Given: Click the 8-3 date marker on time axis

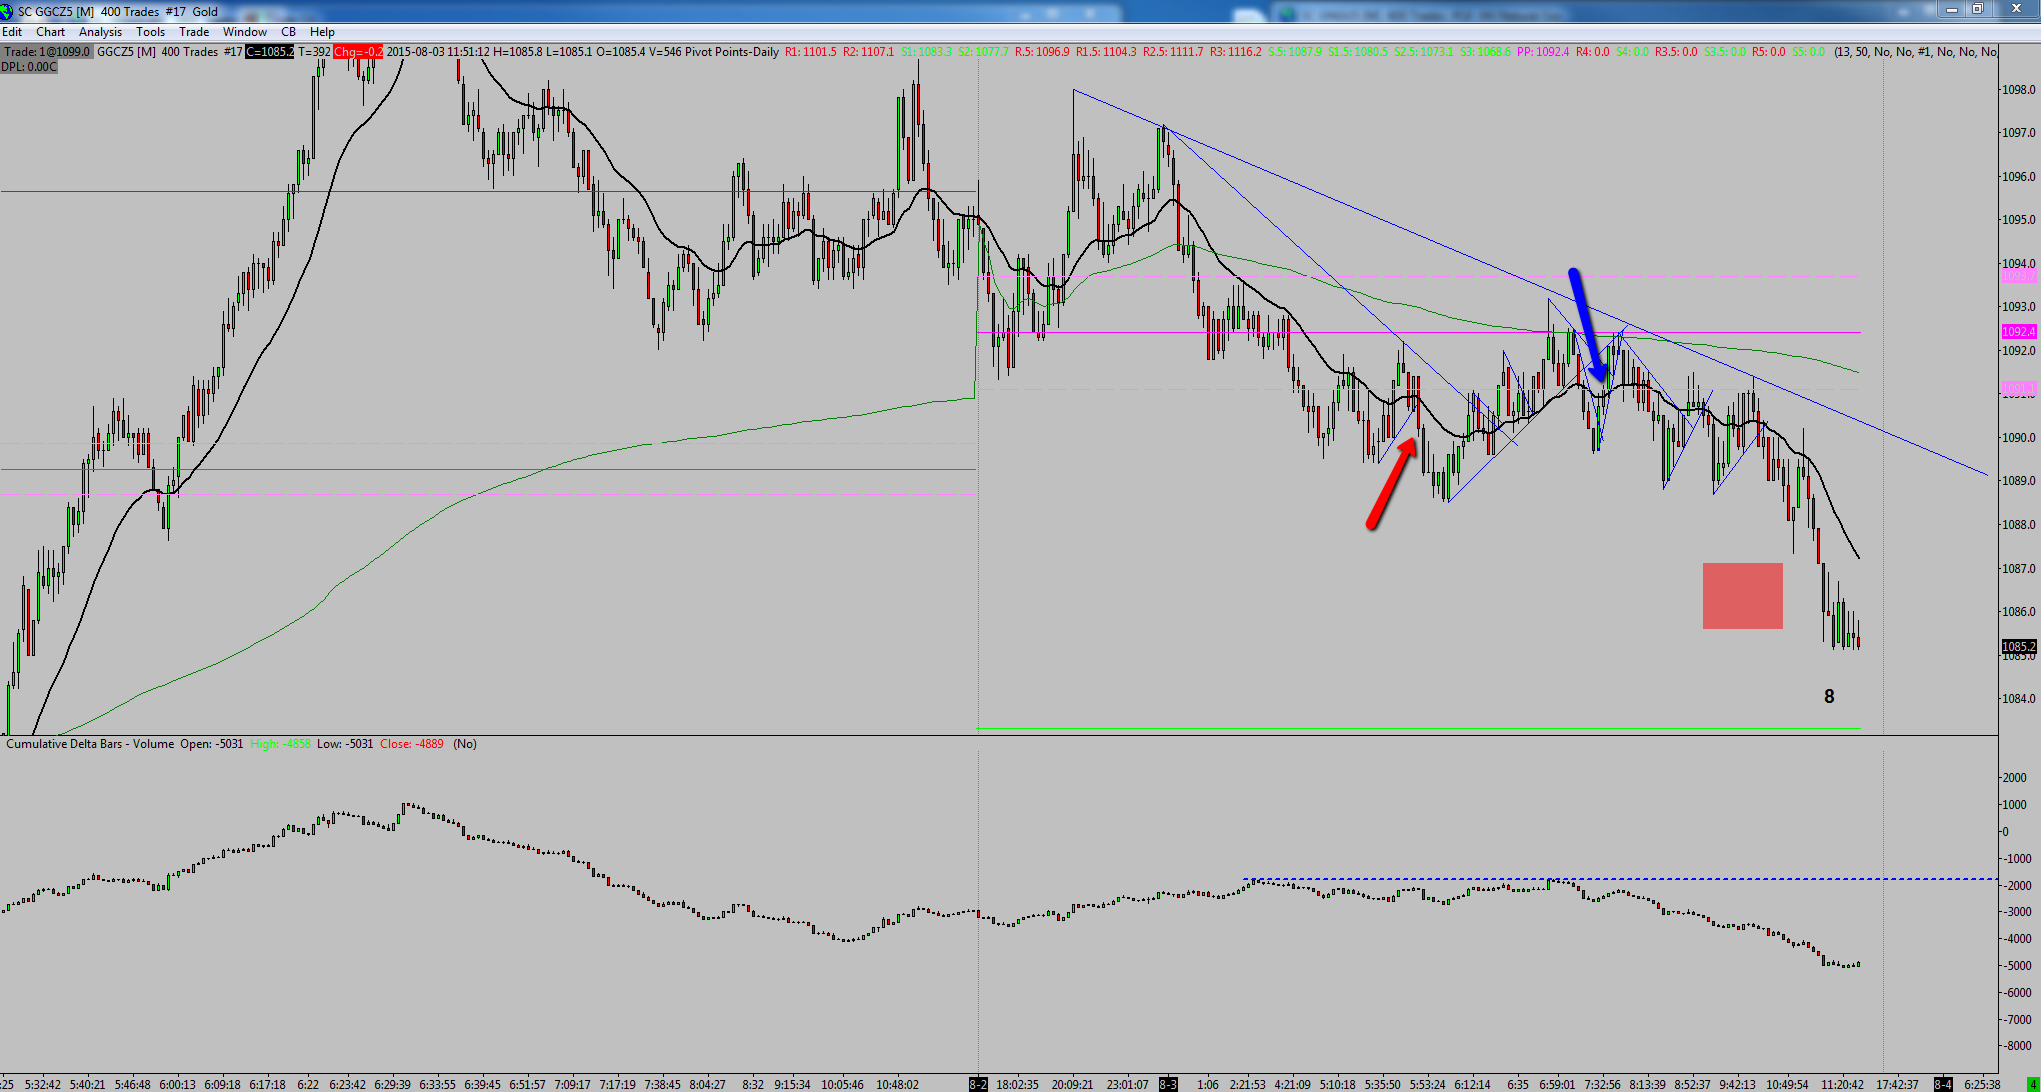Looking at the screenshot, I should (x=1168, y=1084).
